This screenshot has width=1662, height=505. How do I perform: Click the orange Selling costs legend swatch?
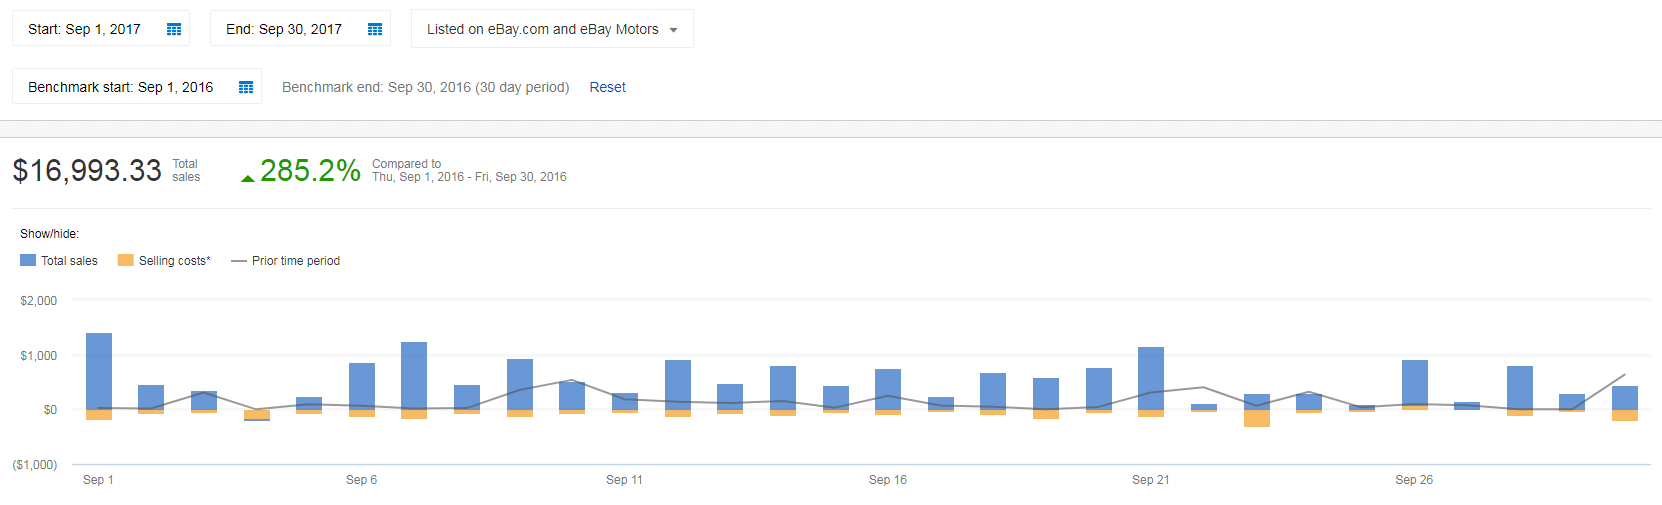click(x=125, y=260)
